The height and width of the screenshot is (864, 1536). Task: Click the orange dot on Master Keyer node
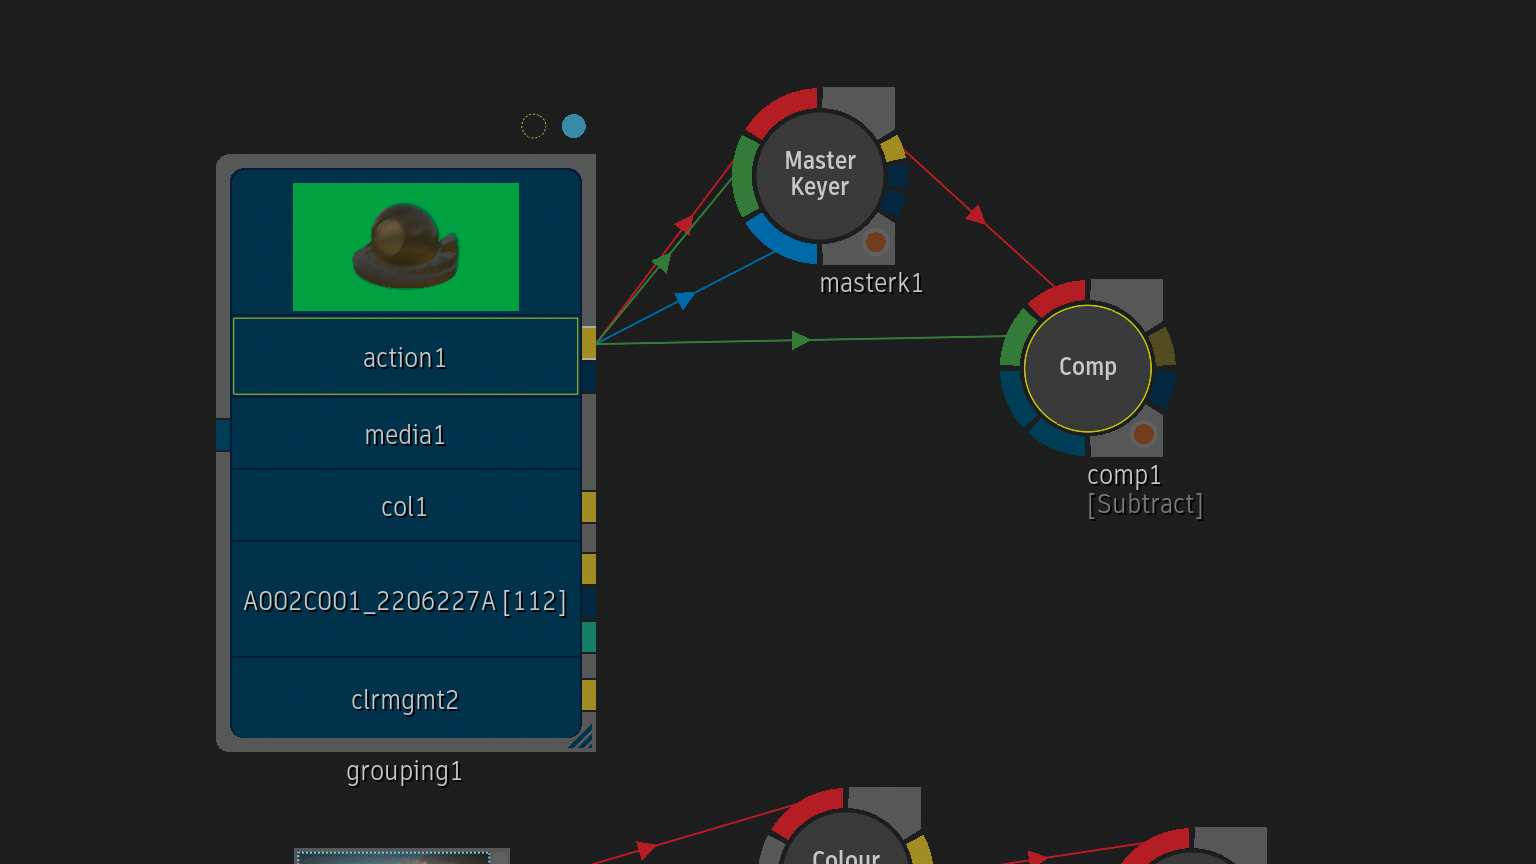(875, 242)
